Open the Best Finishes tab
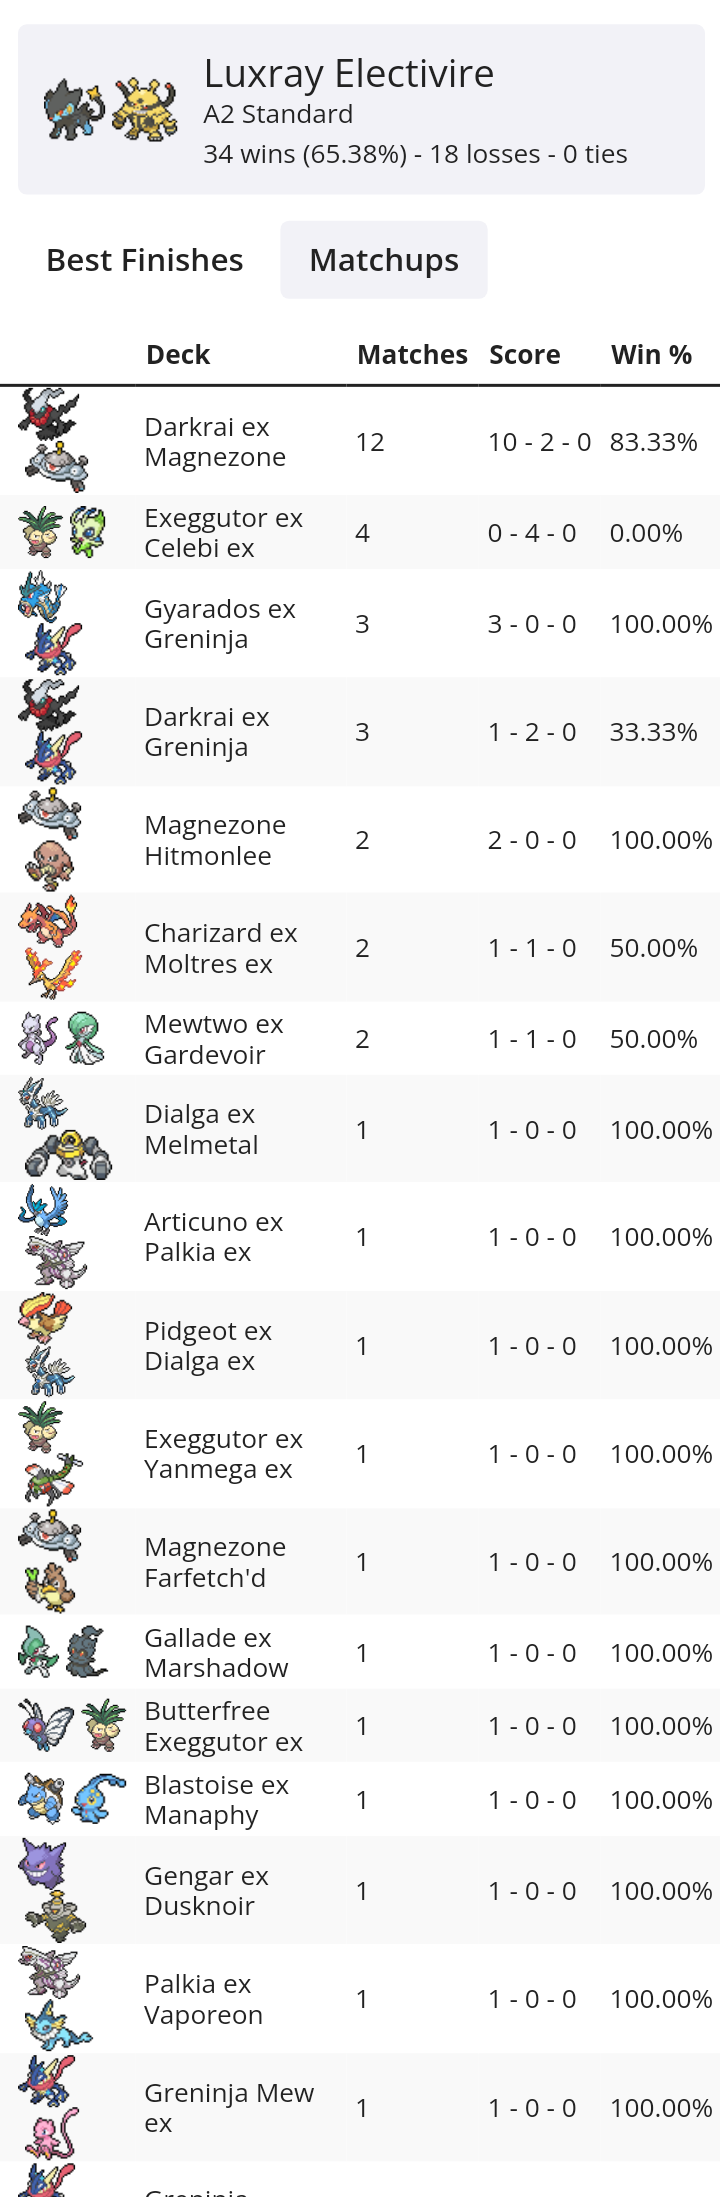The image size is (720, 2197). [x=145, y=260]
